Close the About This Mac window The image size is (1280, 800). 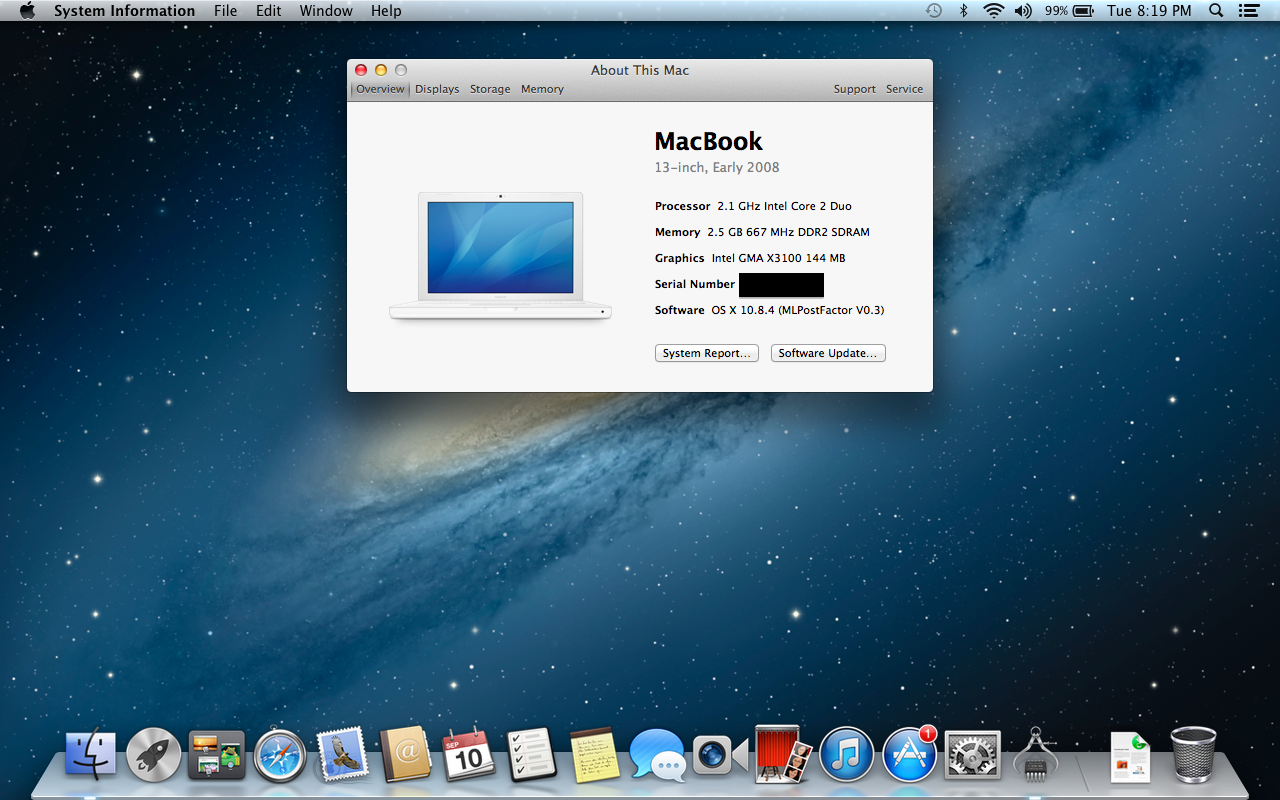coord(361,70)
